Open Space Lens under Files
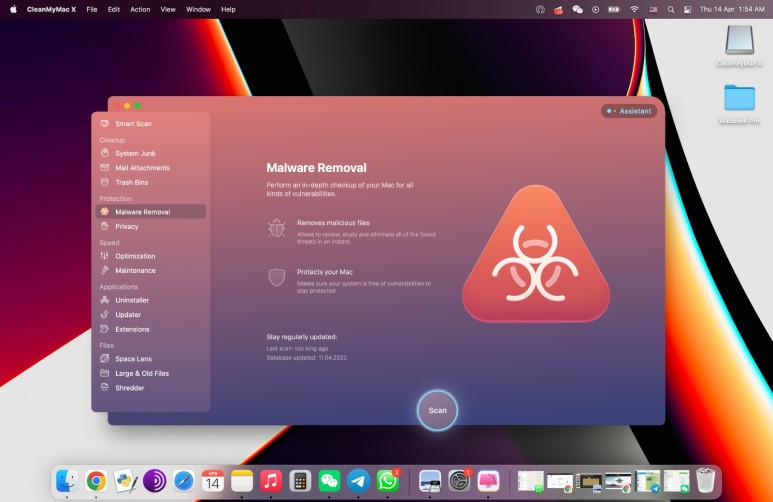The width and height of the screenshot is (773, 502). 133,359
